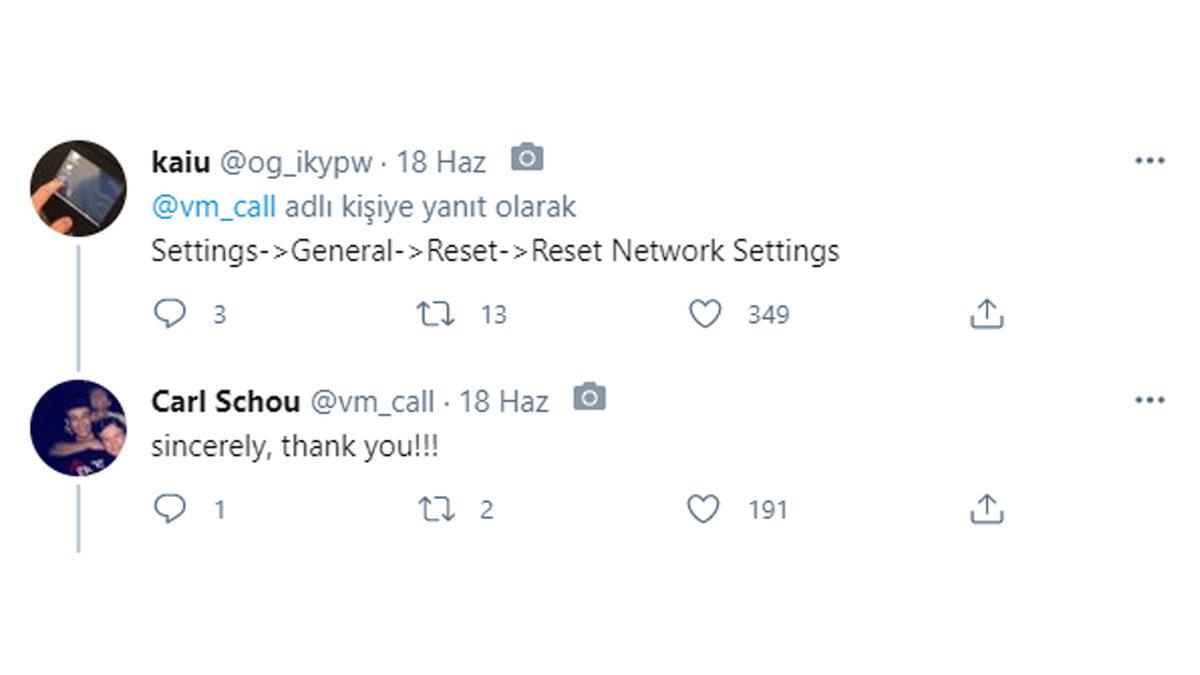Reply to Carl Schou's tweet

point(171,509)
